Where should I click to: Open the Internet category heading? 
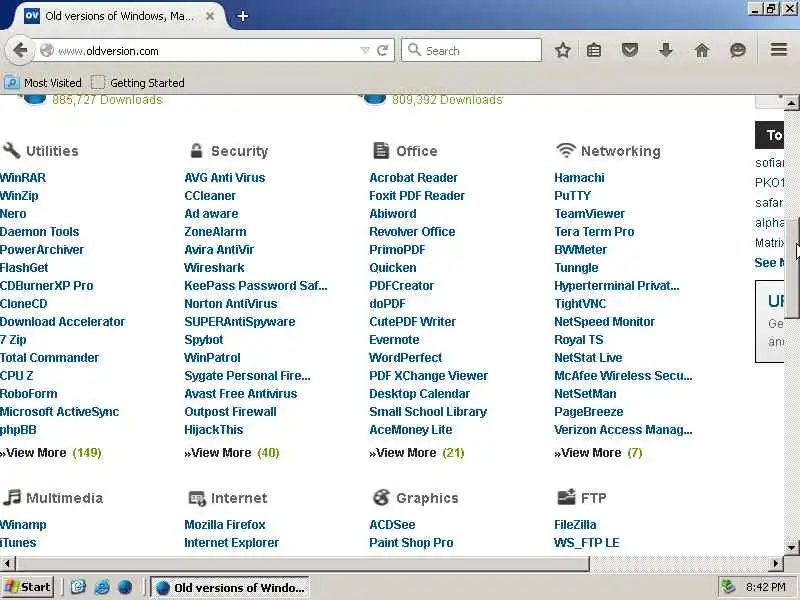tap(228, 498)
